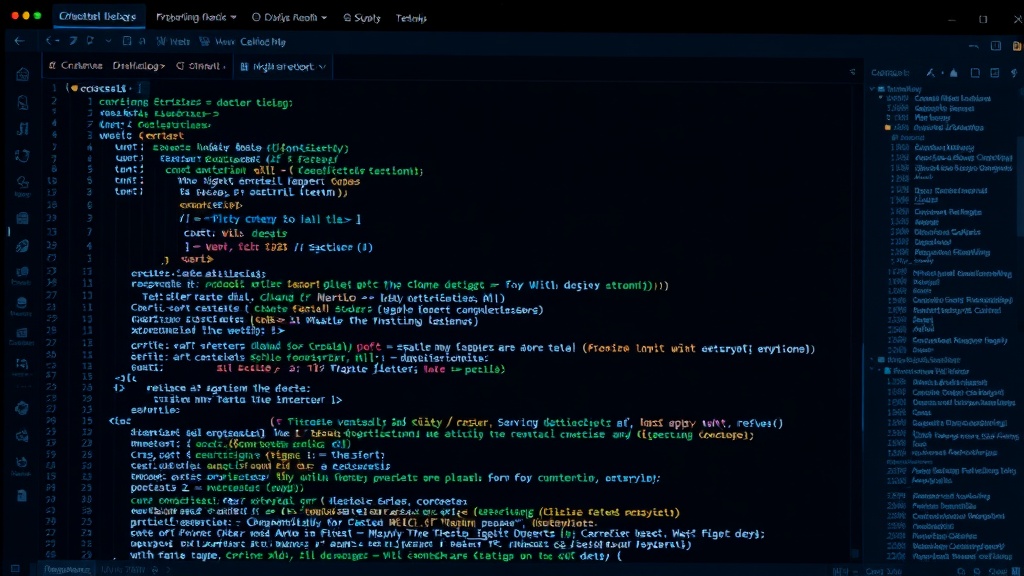Click the right panel title label
This screenshot has height=576, width=1024.
(x=889, y=72)
